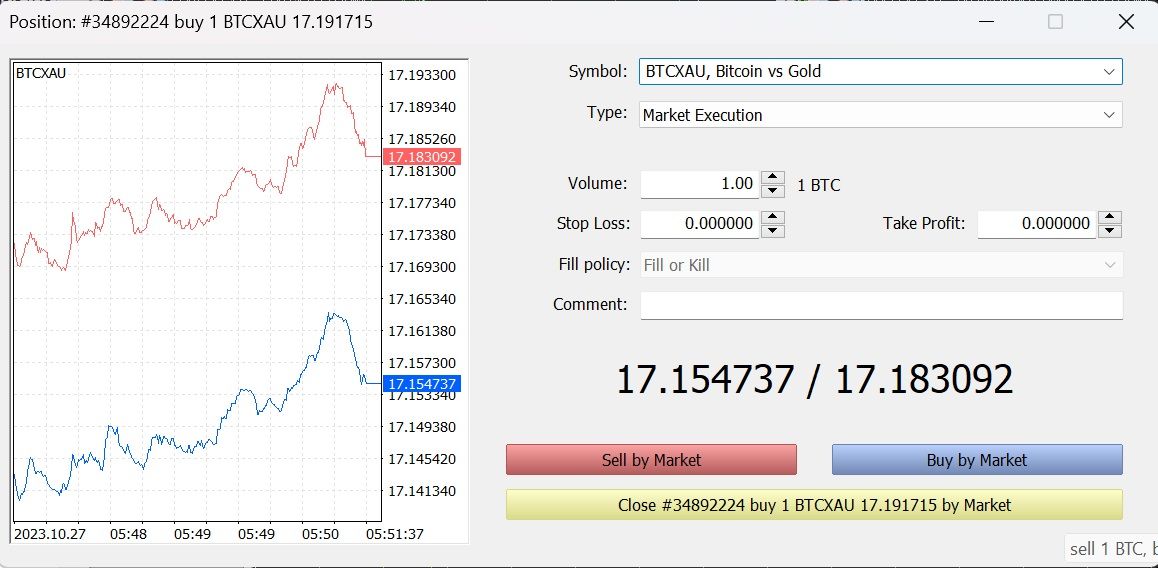Focus the Comment text field

880,305
